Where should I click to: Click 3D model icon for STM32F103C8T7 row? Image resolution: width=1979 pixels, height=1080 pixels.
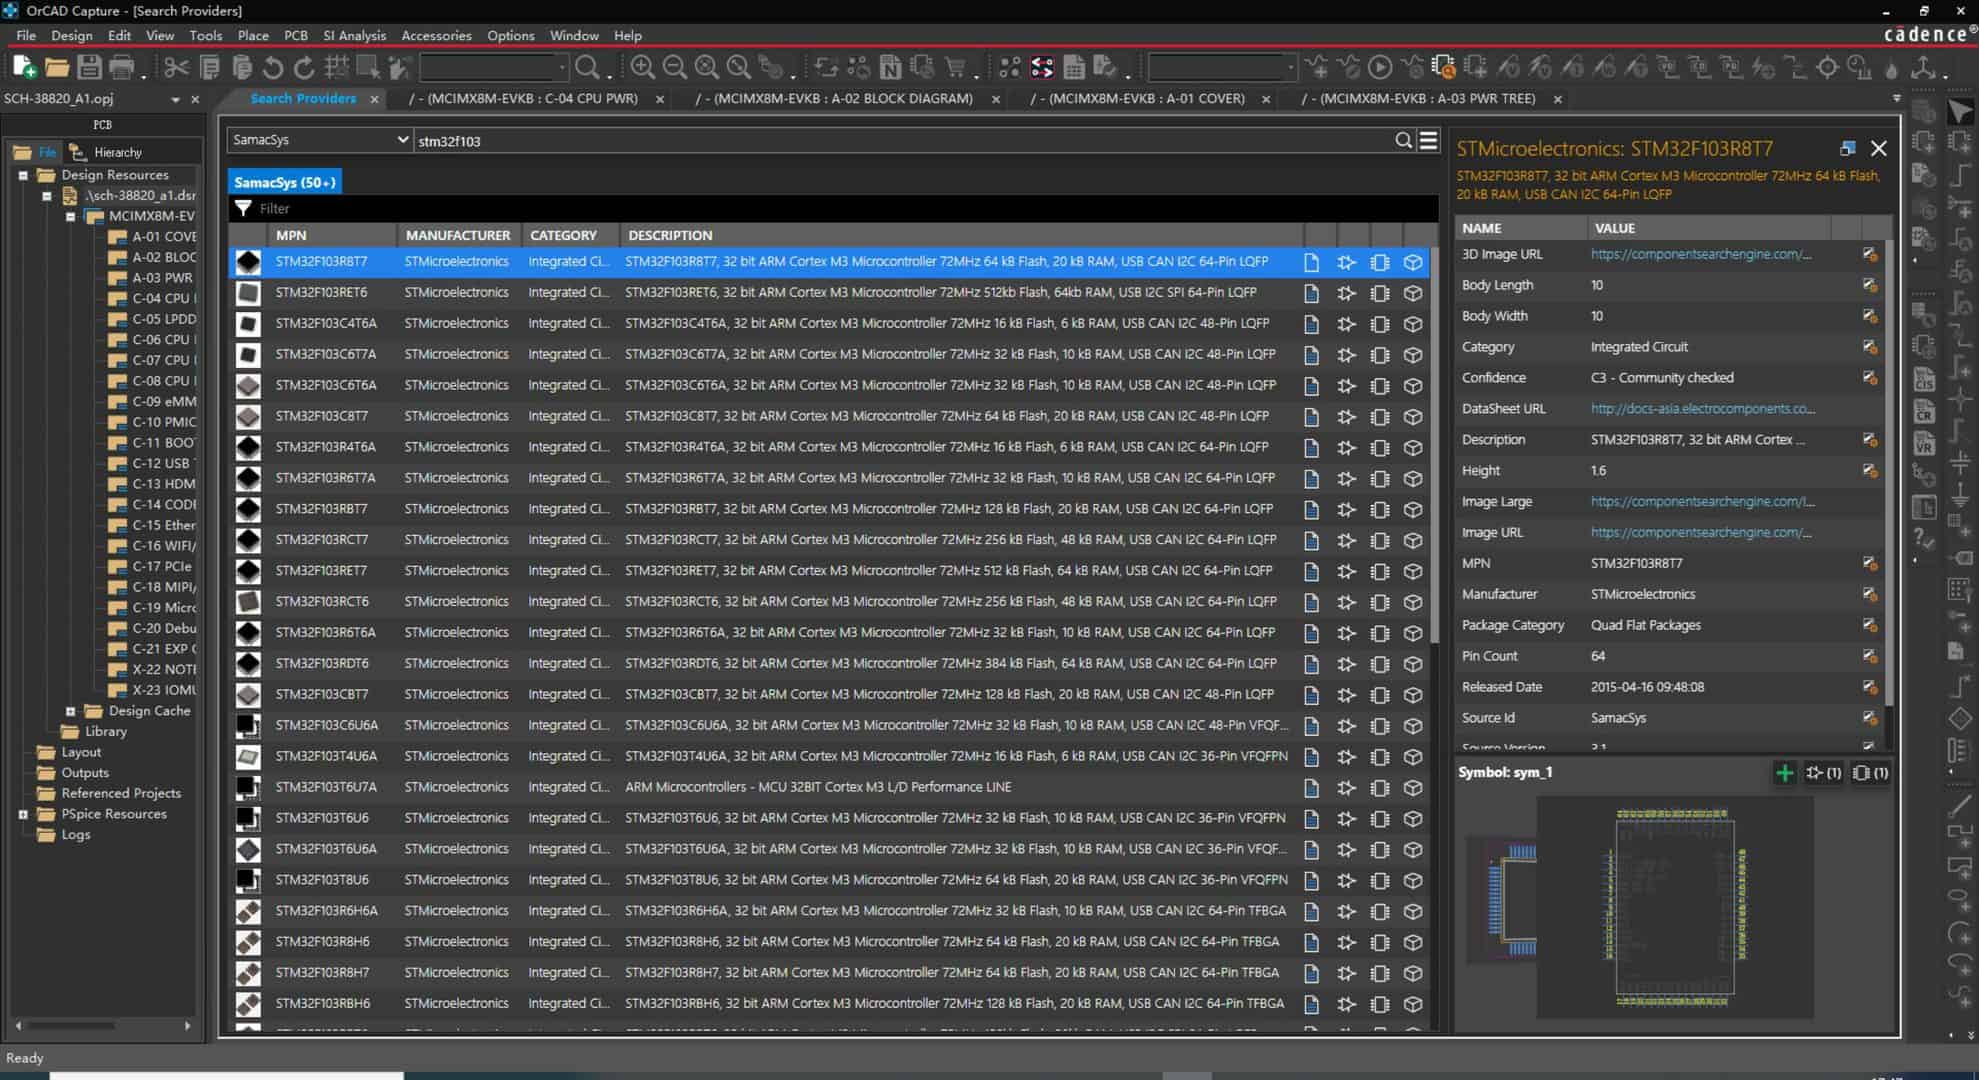coord(1412,416)
